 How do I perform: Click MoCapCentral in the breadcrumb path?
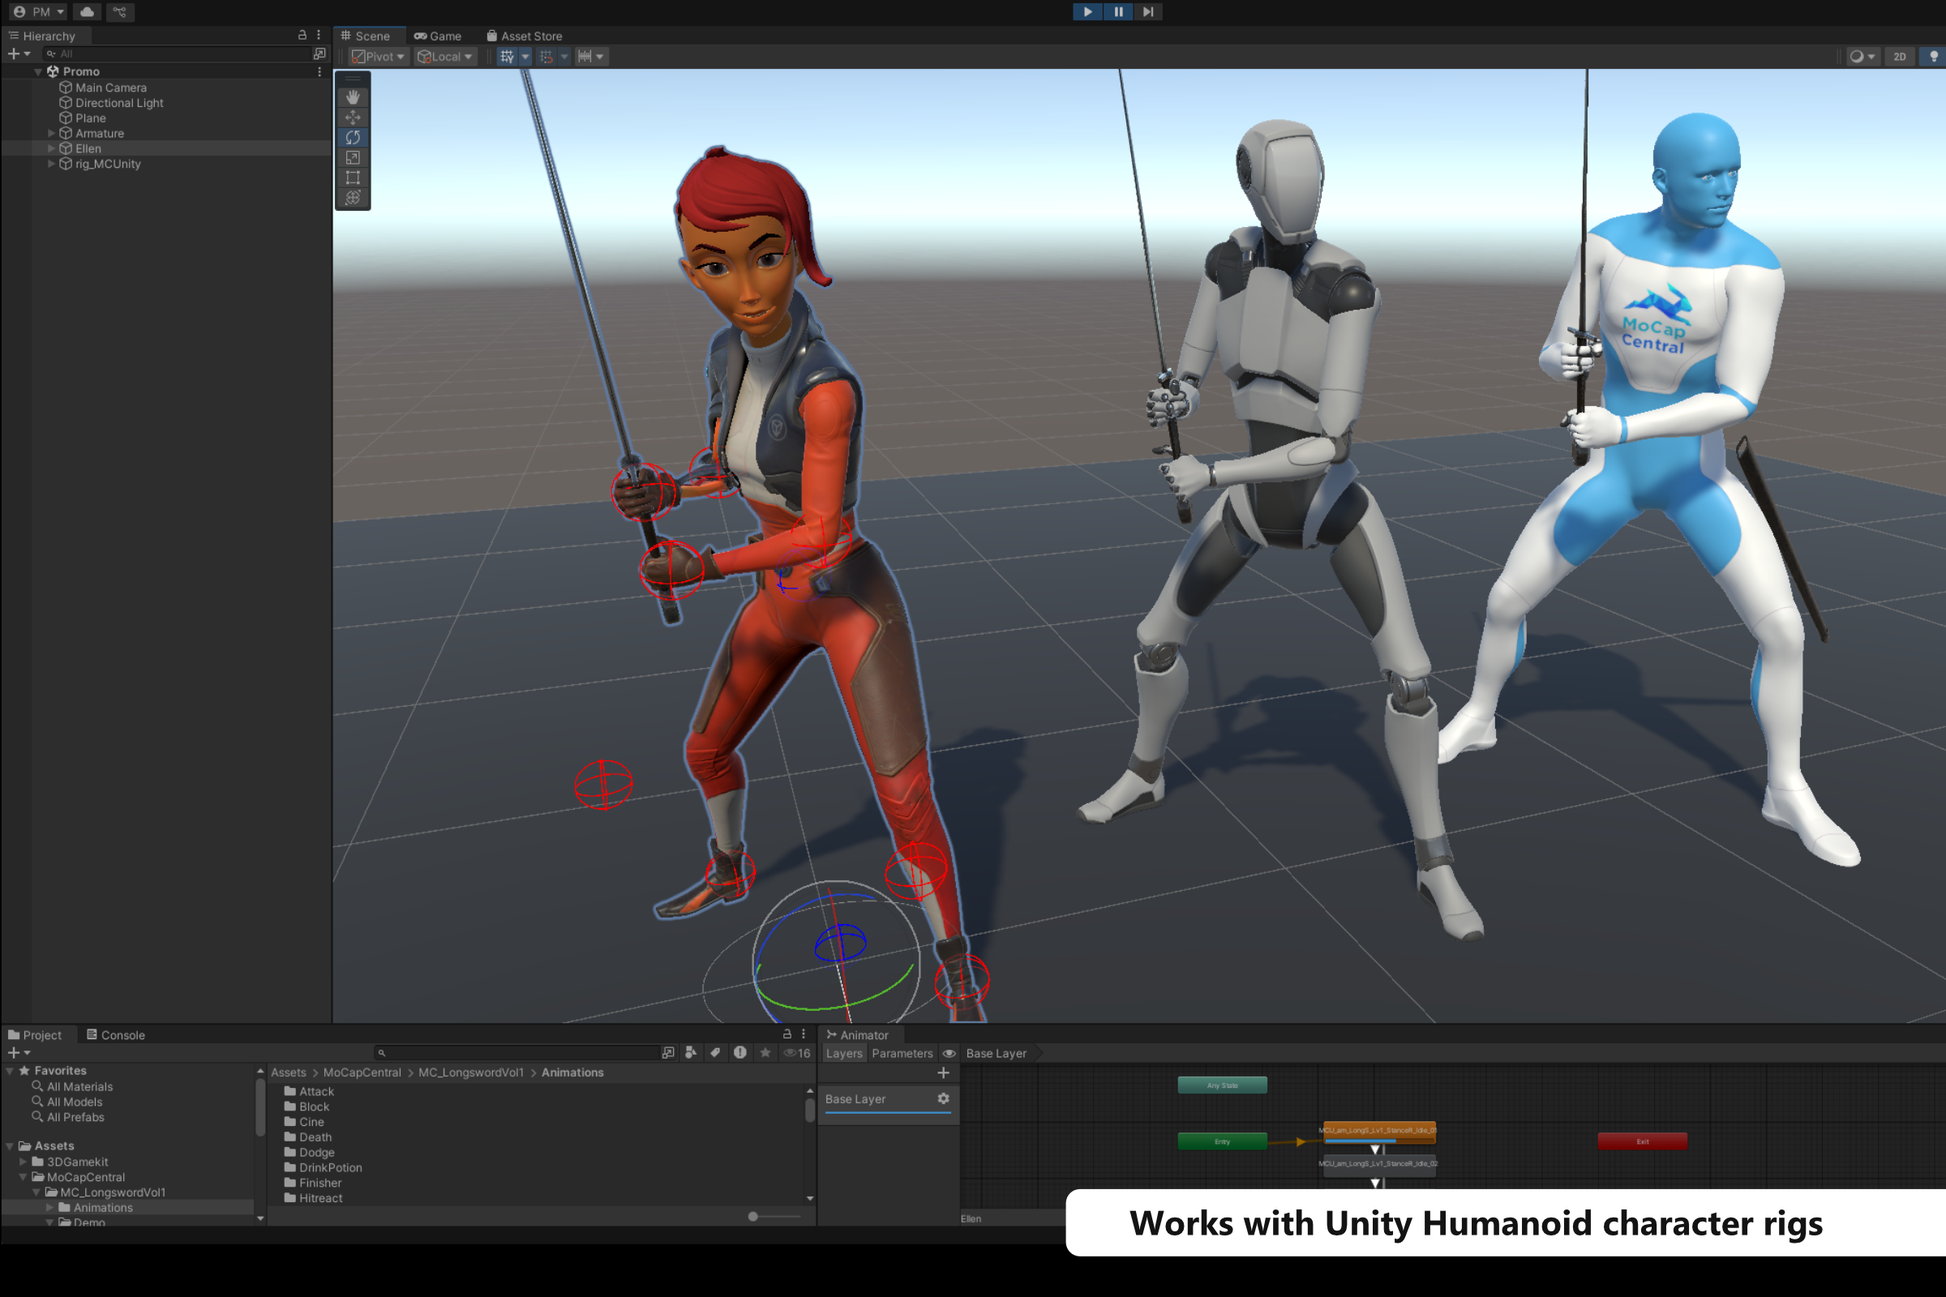362,1072
